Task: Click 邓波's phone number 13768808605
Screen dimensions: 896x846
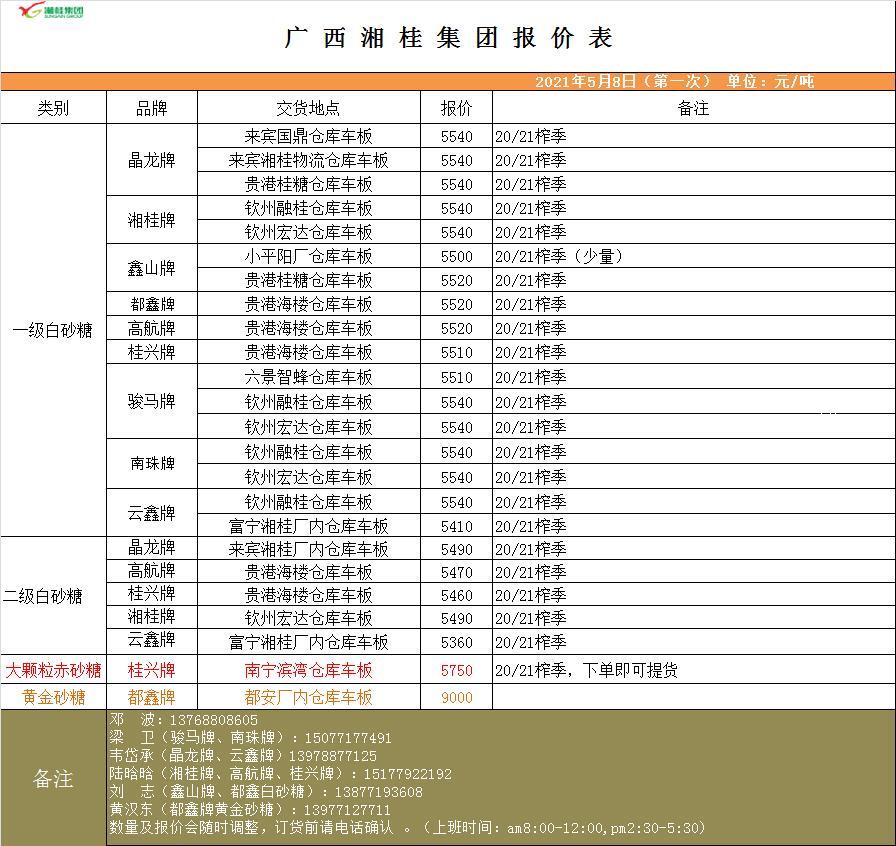Action: pos(213,720)
